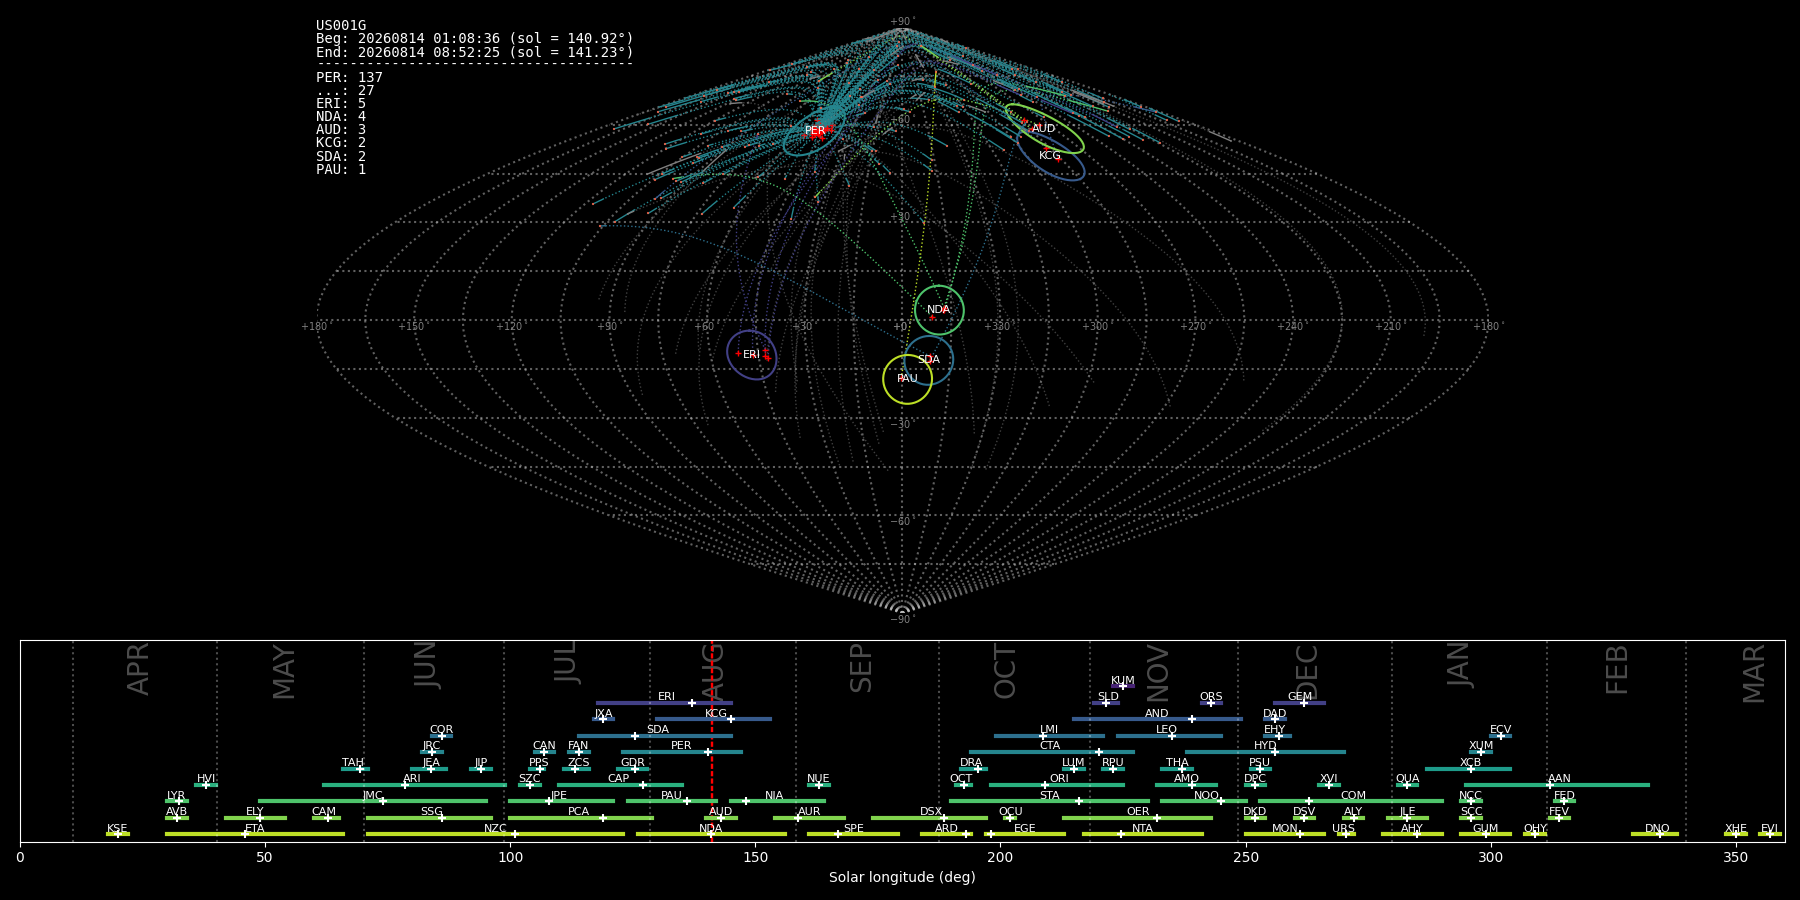Click the ERI radiant circle marker
Screen dimensions: 1800x900
pos(752,355)
